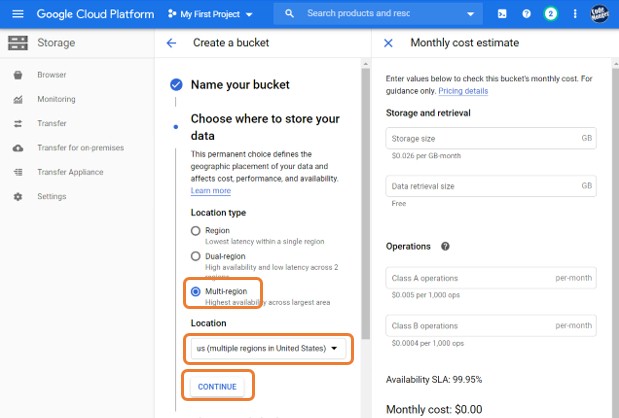Show notifications badge with count 2
The height and width of the screenshot is (418, 619).
550,14
